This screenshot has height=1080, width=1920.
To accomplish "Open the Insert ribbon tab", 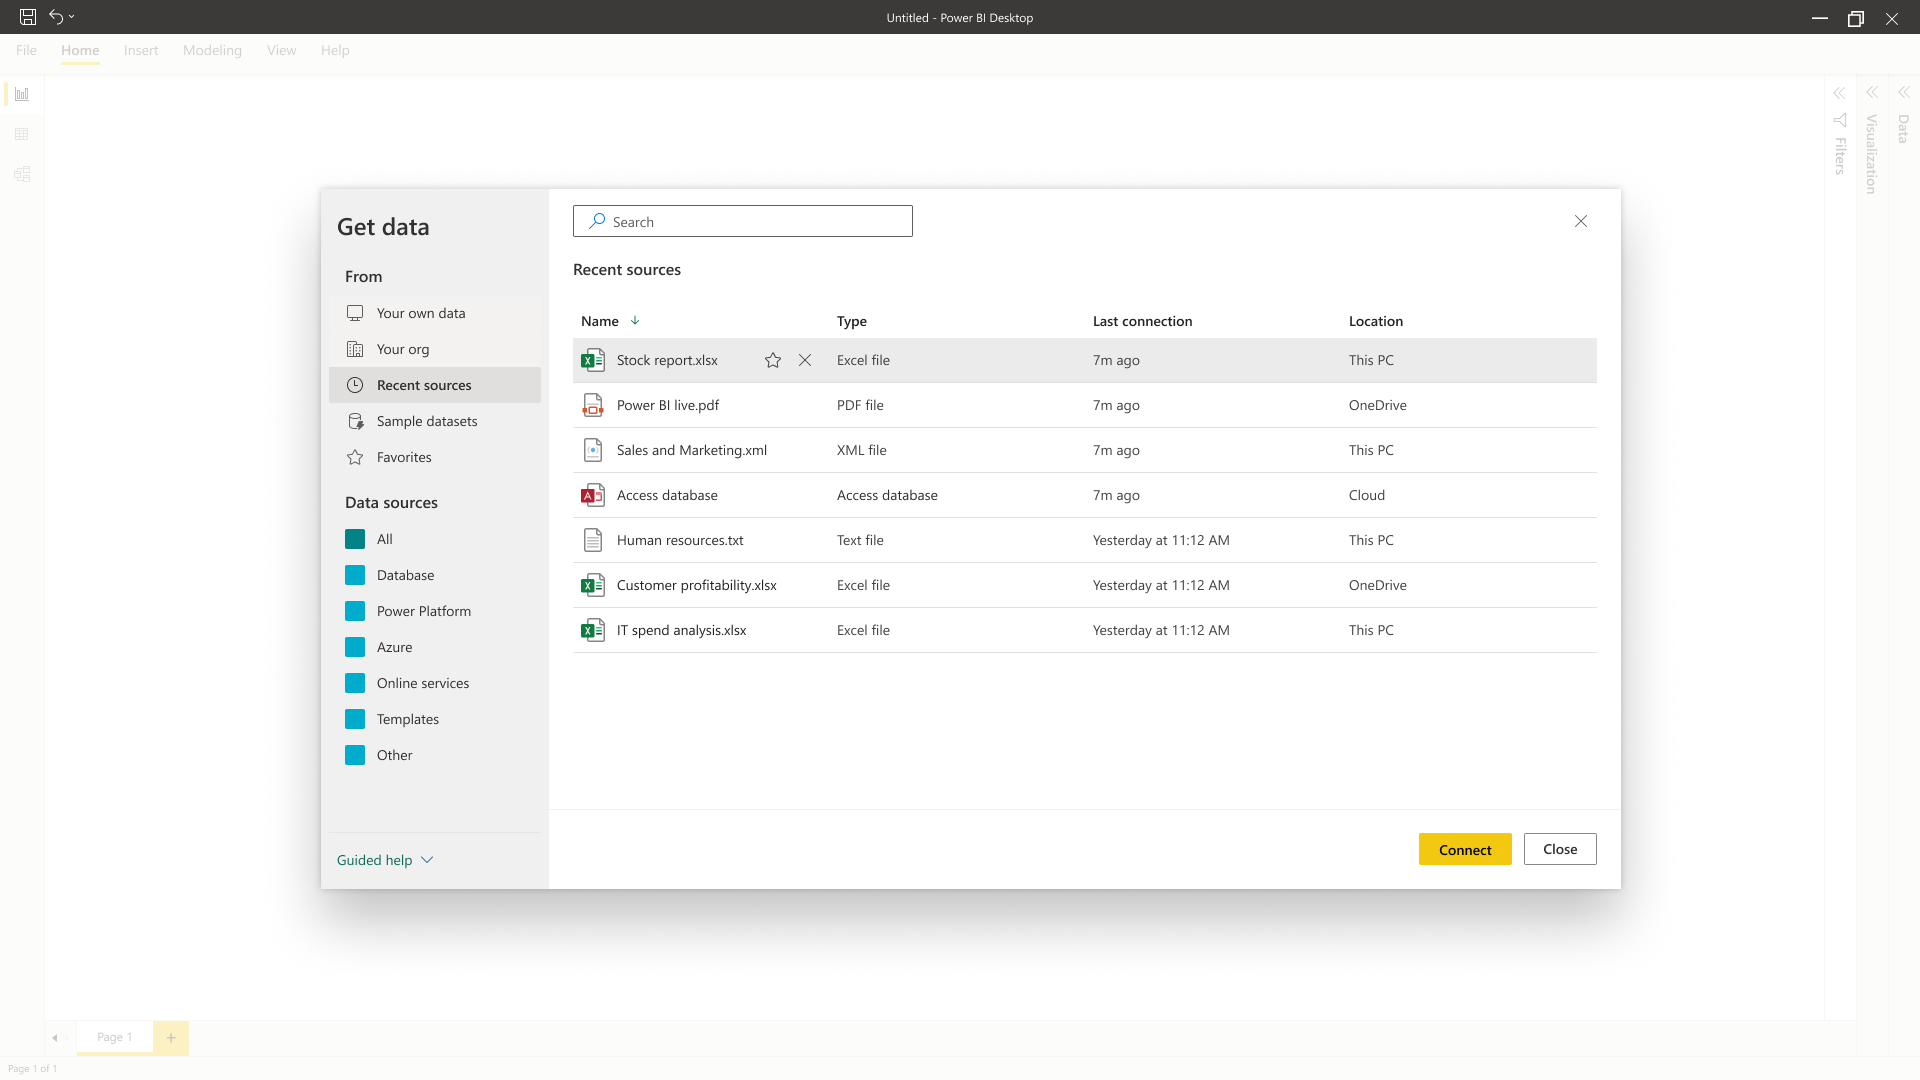I will pos(141,50).
